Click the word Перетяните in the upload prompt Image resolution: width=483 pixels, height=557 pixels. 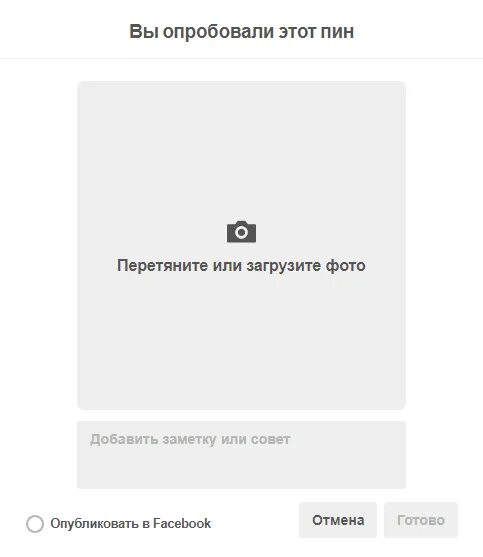[163, 265]
